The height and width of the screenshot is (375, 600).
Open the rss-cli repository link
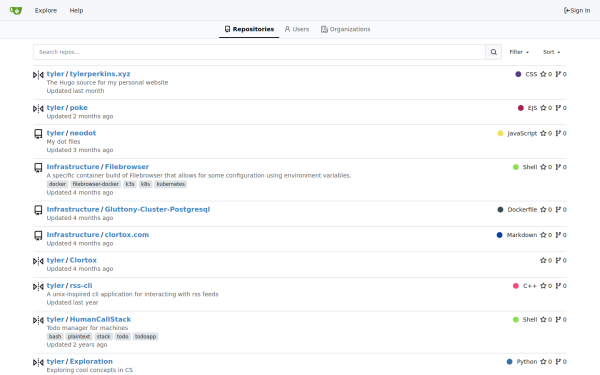click(x=81, y=285)
